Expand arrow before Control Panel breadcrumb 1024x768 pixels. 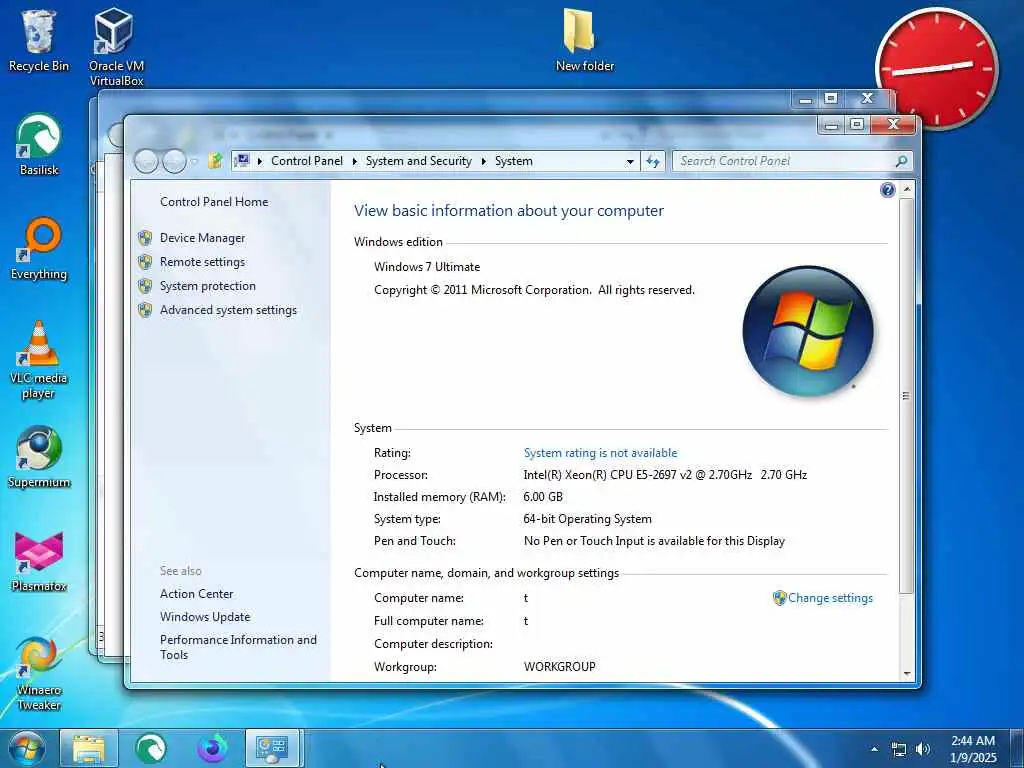coord(260,161)
